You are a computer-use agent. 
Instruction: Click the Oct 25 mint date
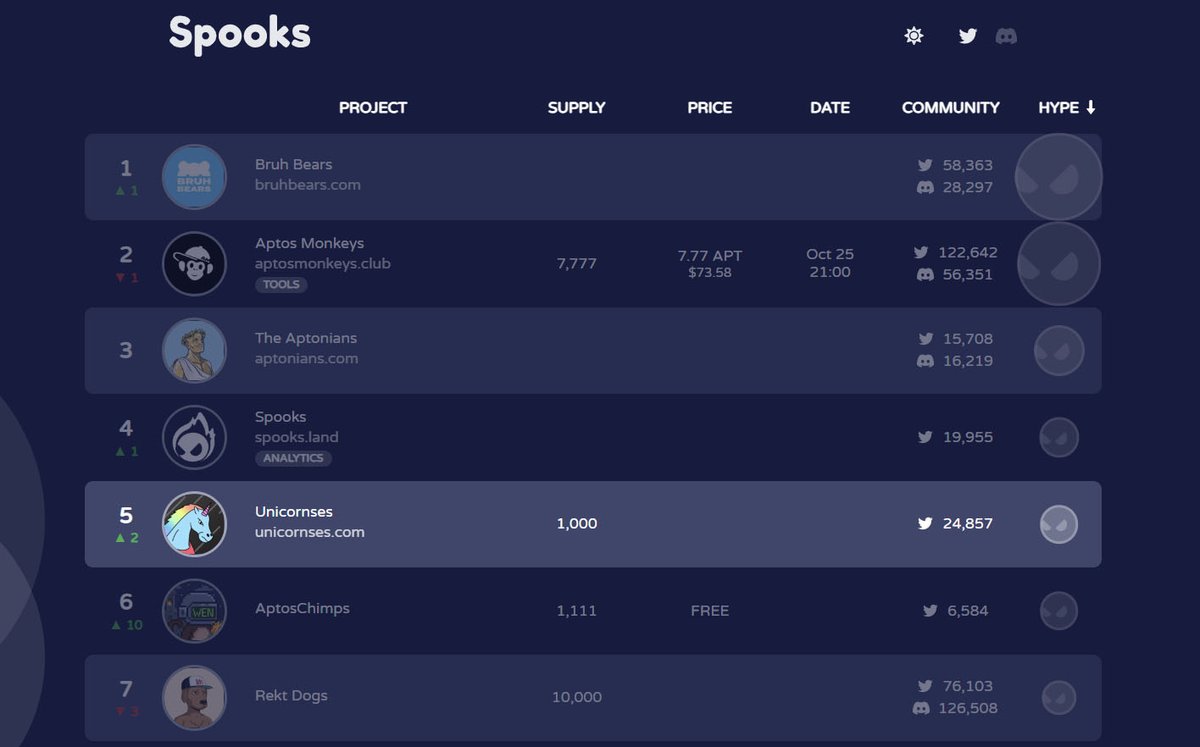click(x=830, y=254)
